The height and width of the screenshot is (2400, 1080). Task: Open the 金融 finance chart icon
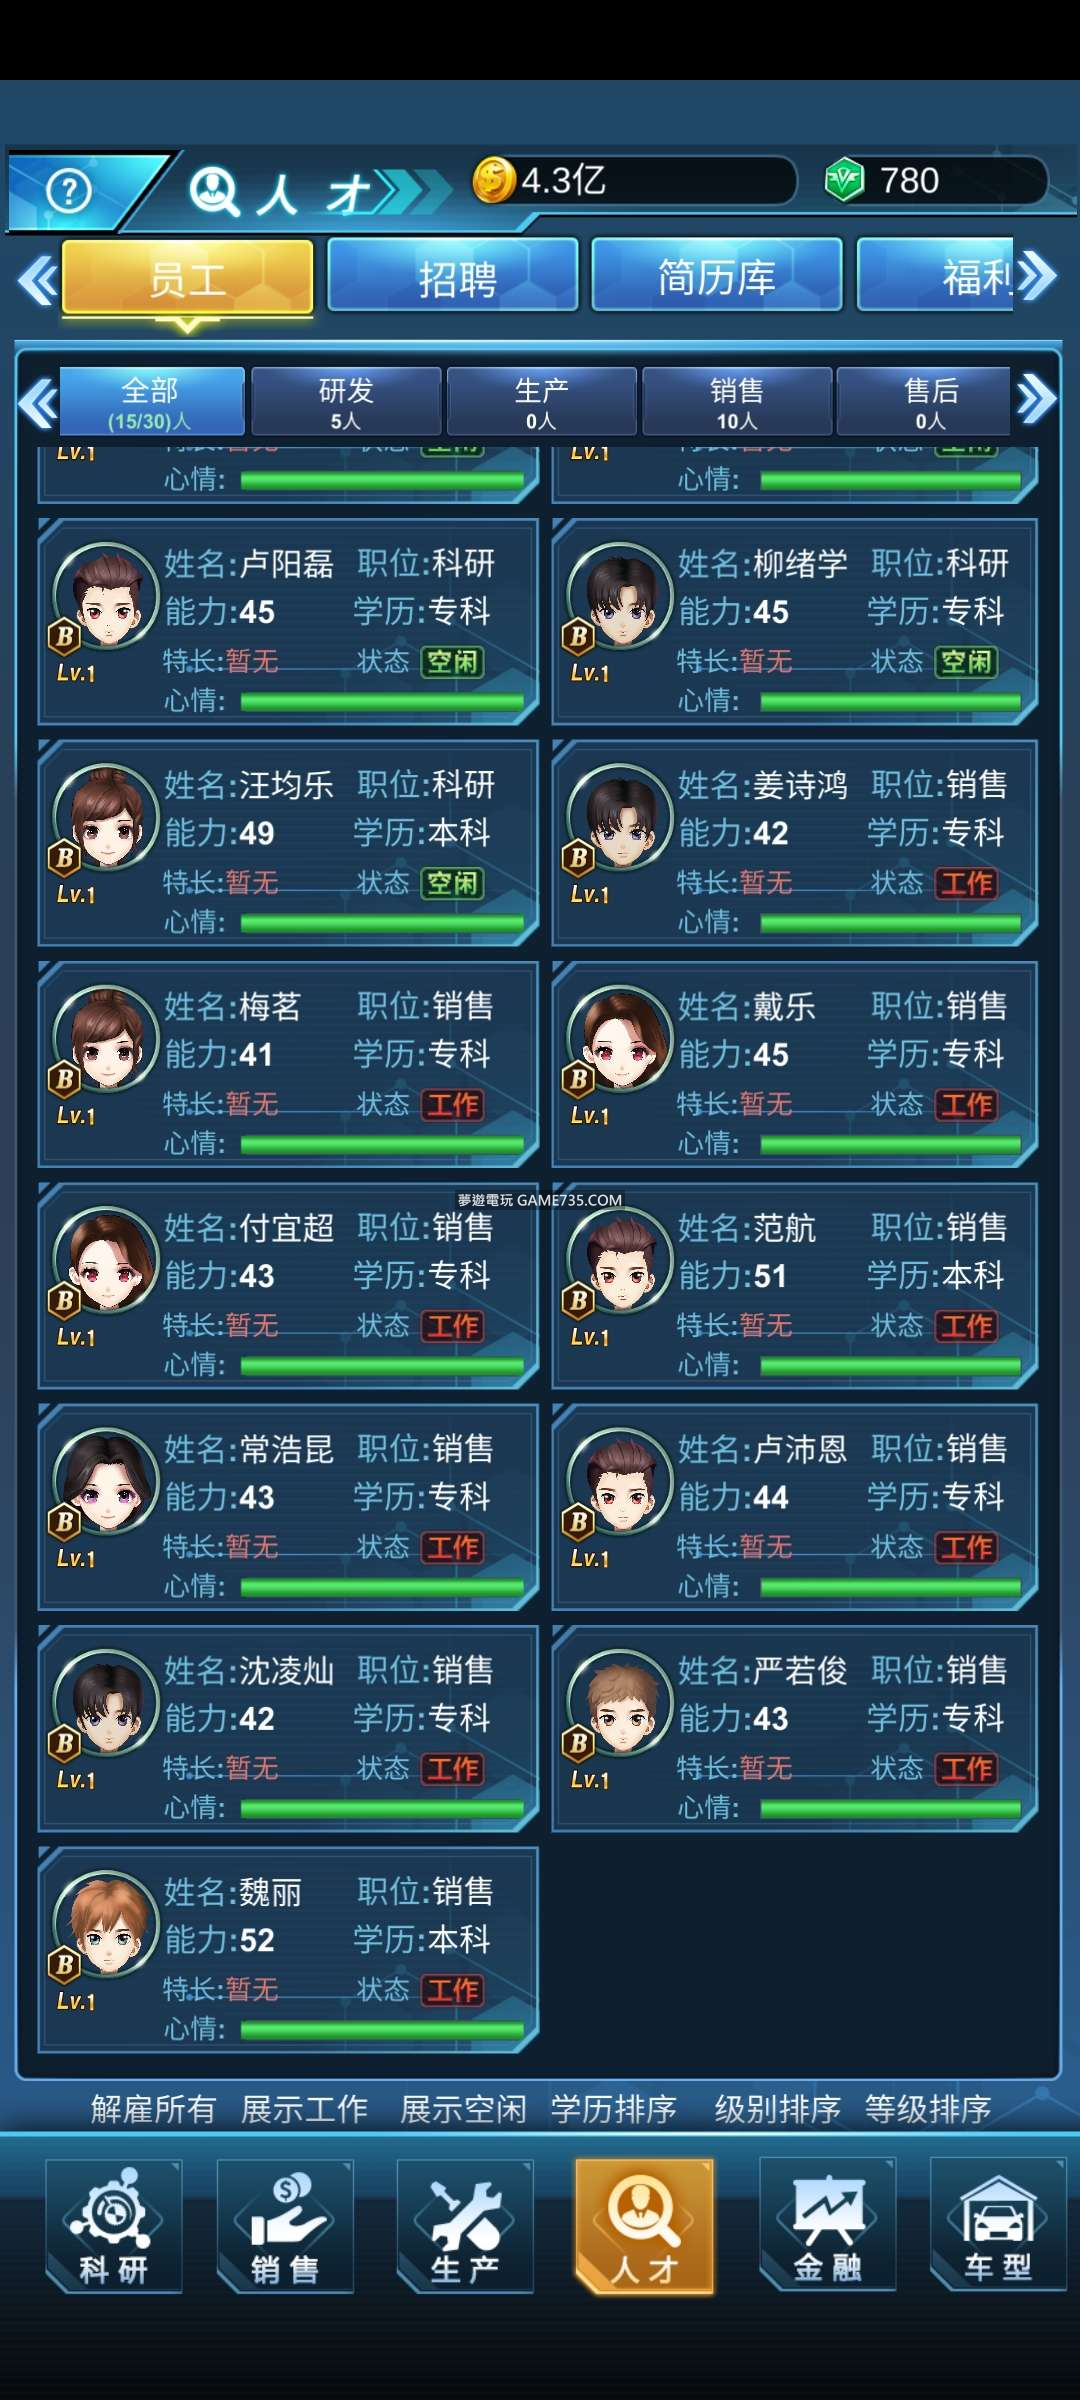[827, 2226]
